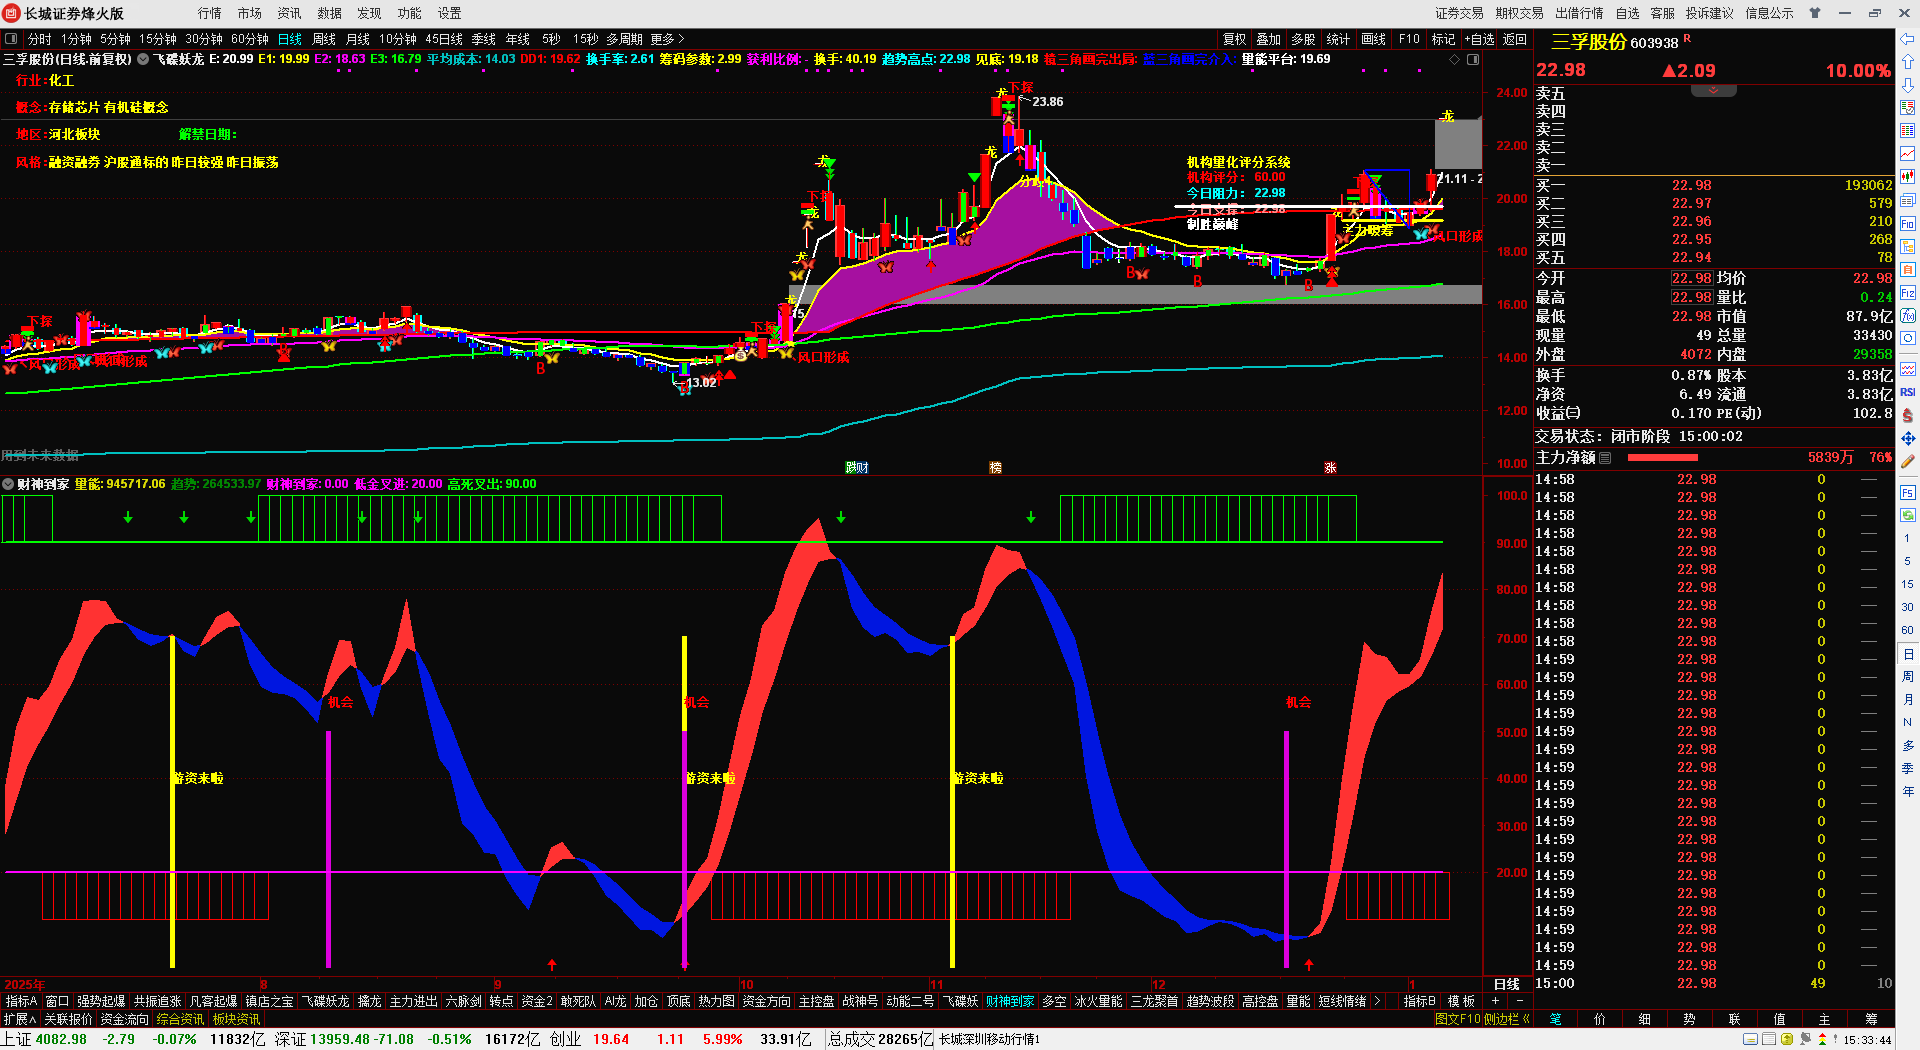1920x1050 pixels.
Task: Click the plus zoom-in button beside 模板
Action: coord(1496,1001)
